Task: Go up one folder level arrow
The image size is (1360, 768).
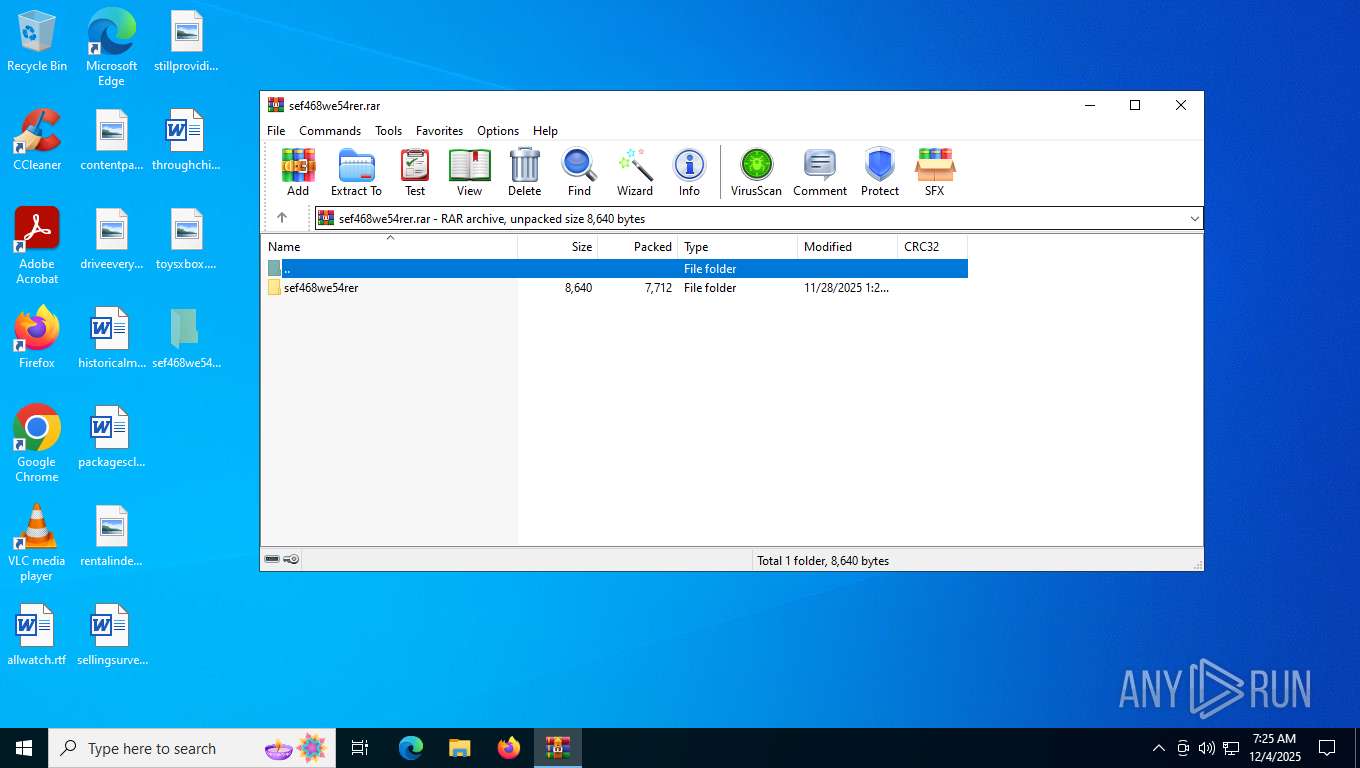Action: (x=282, y=218)
